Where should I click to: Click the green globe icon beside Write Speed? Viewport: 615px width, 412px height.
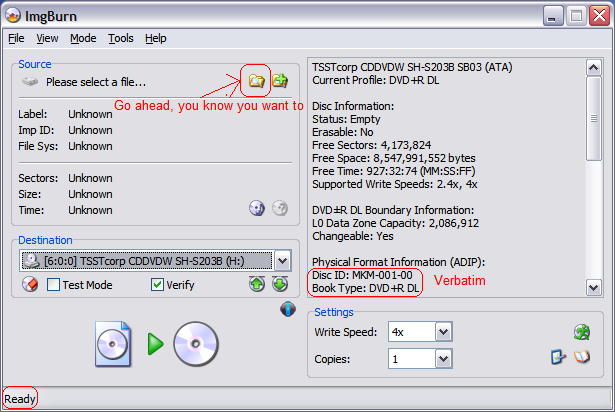[581, 332]
